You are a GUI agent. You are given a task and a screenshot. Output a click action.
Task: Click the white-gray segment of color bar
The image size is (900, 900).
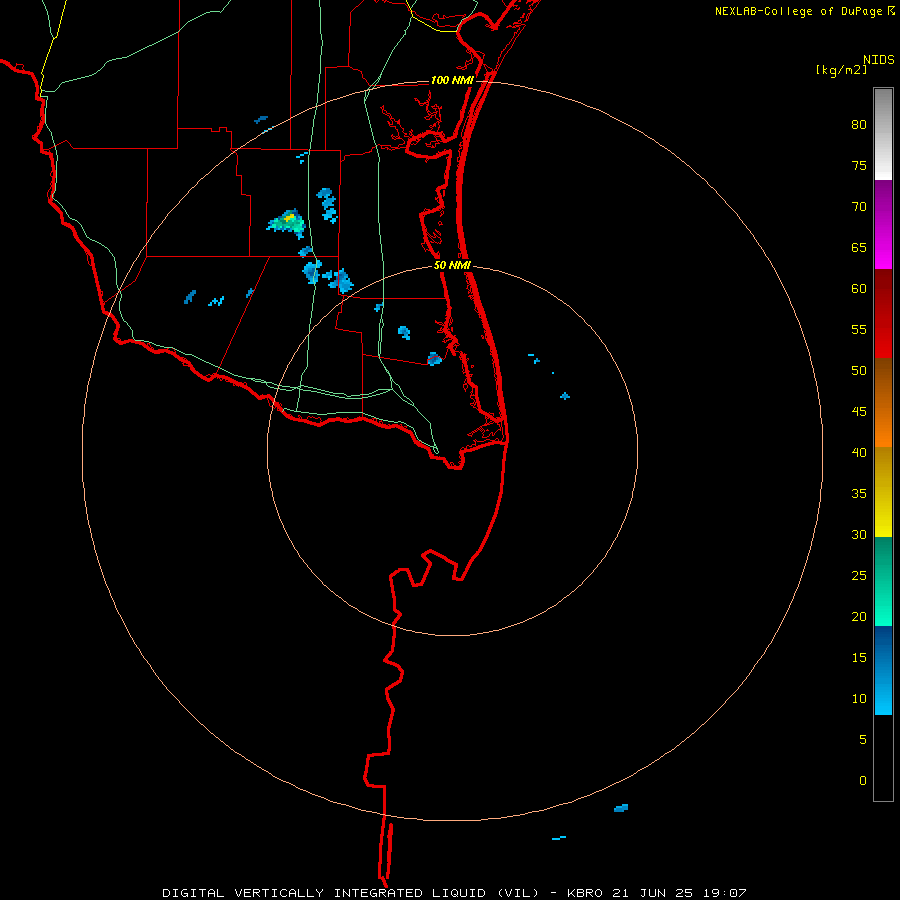click(x=883, y=134)
